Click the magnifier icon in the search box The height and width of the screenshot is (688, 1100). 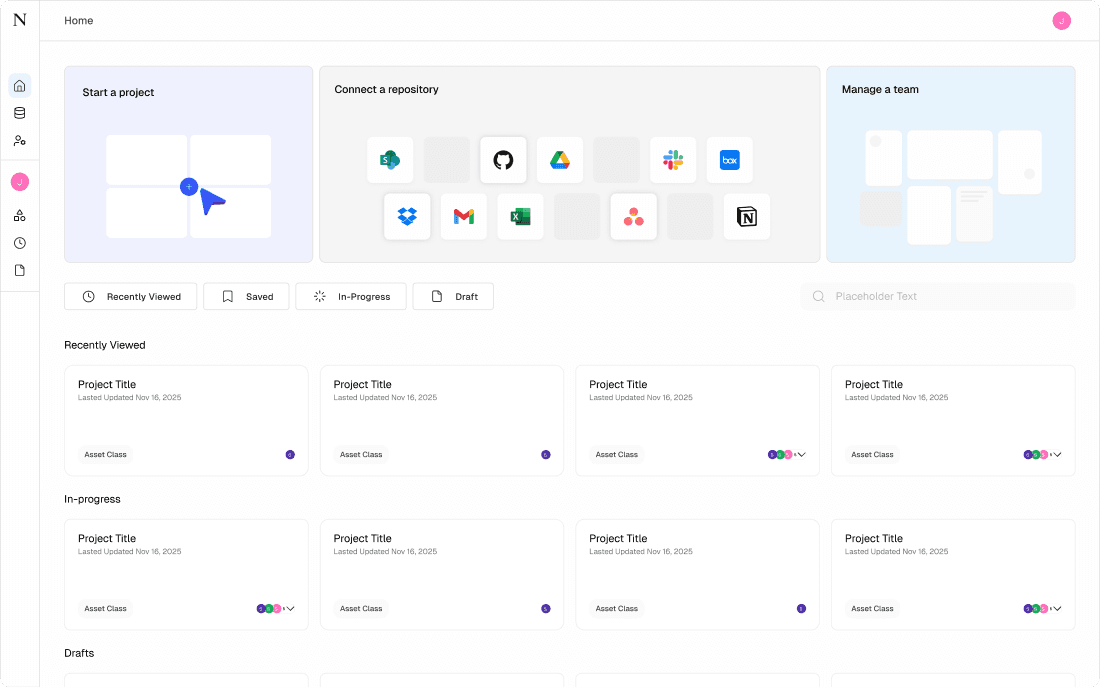pos(818,296)
